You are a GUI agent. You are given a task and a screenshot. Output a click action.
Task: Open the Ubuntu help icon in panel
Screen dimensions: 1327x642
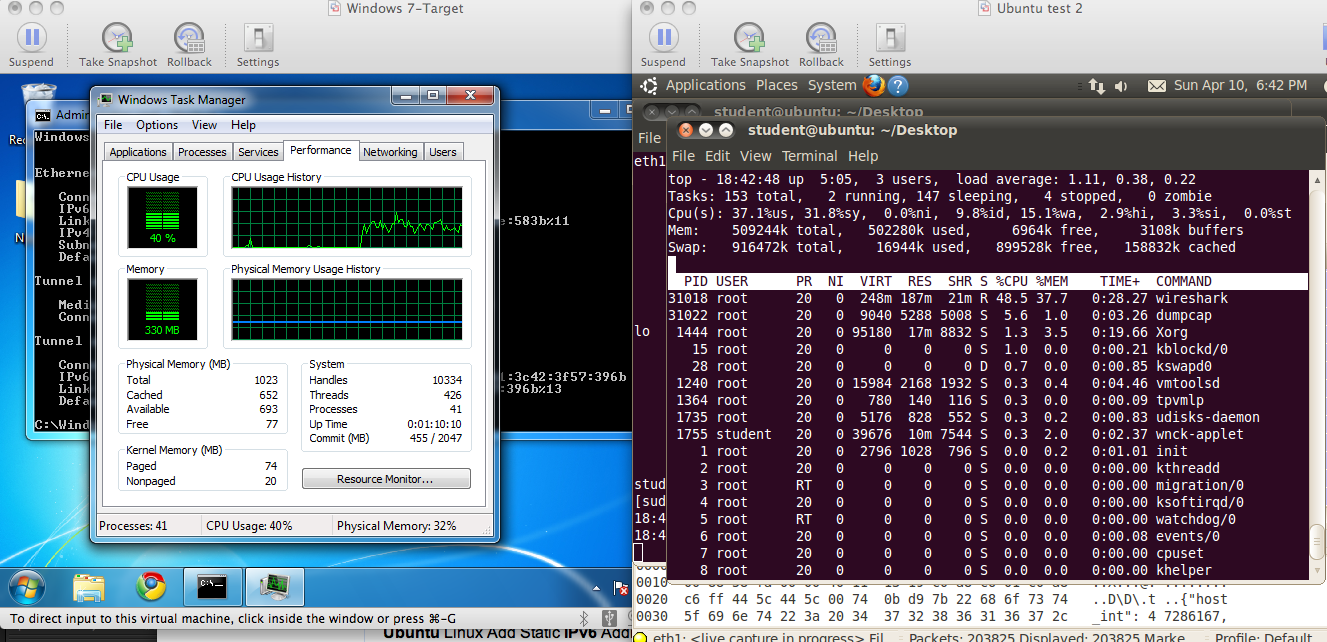[898, 86]
